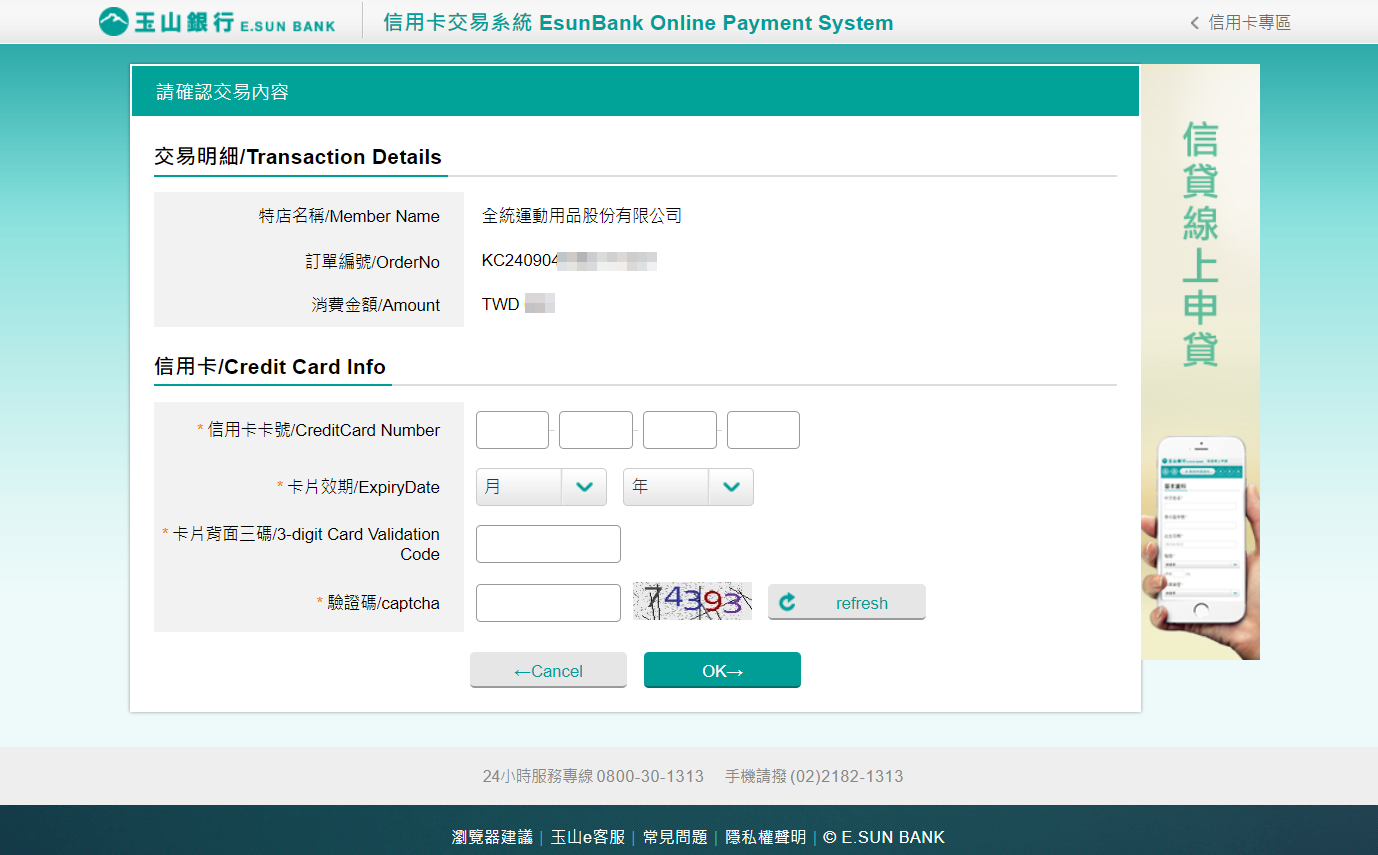Click the © E.SUN BANK footer text

coord(884,837)
